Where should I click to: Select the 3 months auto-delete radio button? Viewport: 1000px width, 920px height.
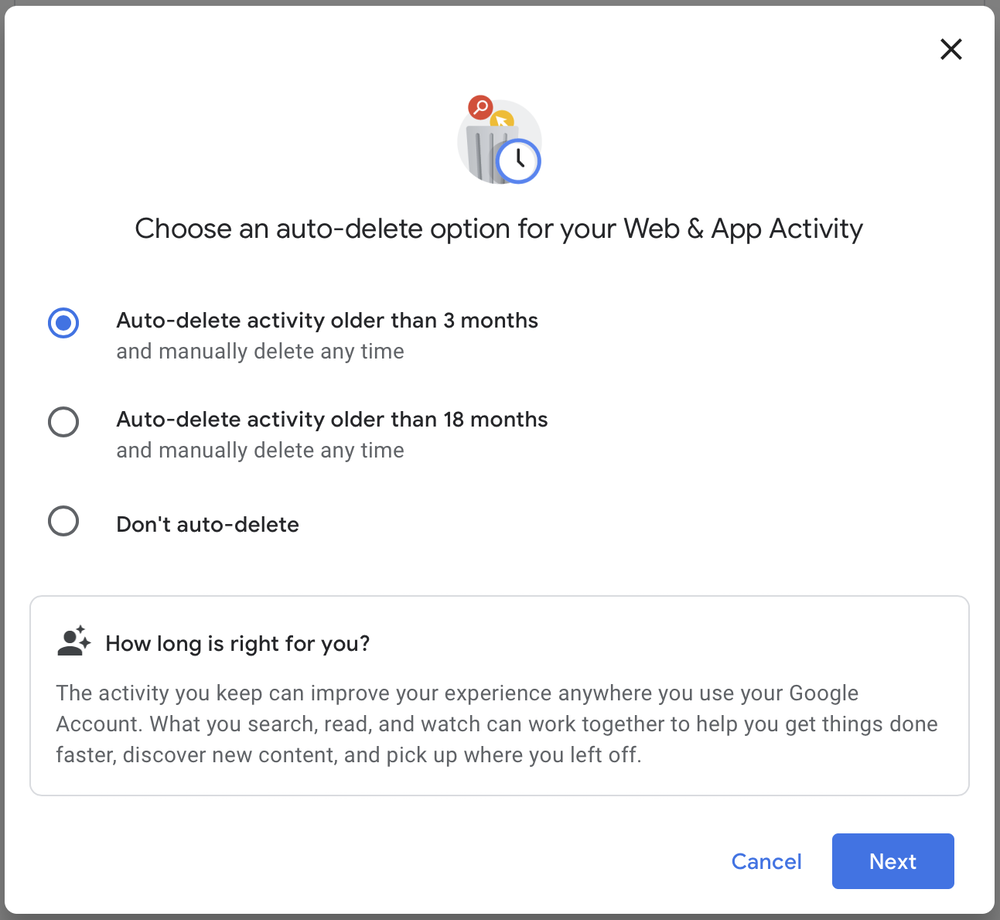pyautogui.click(x=63, y=323)
